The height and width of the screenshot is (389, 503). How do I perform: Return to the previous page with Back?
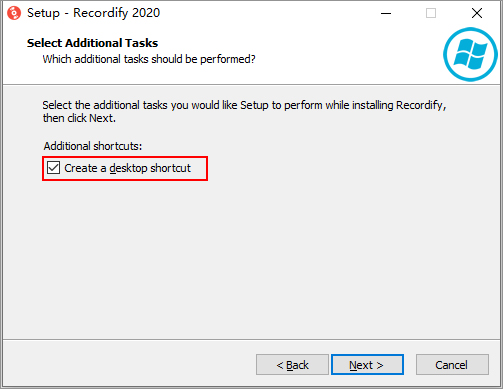pyautogui.click(x=292, y=365)
